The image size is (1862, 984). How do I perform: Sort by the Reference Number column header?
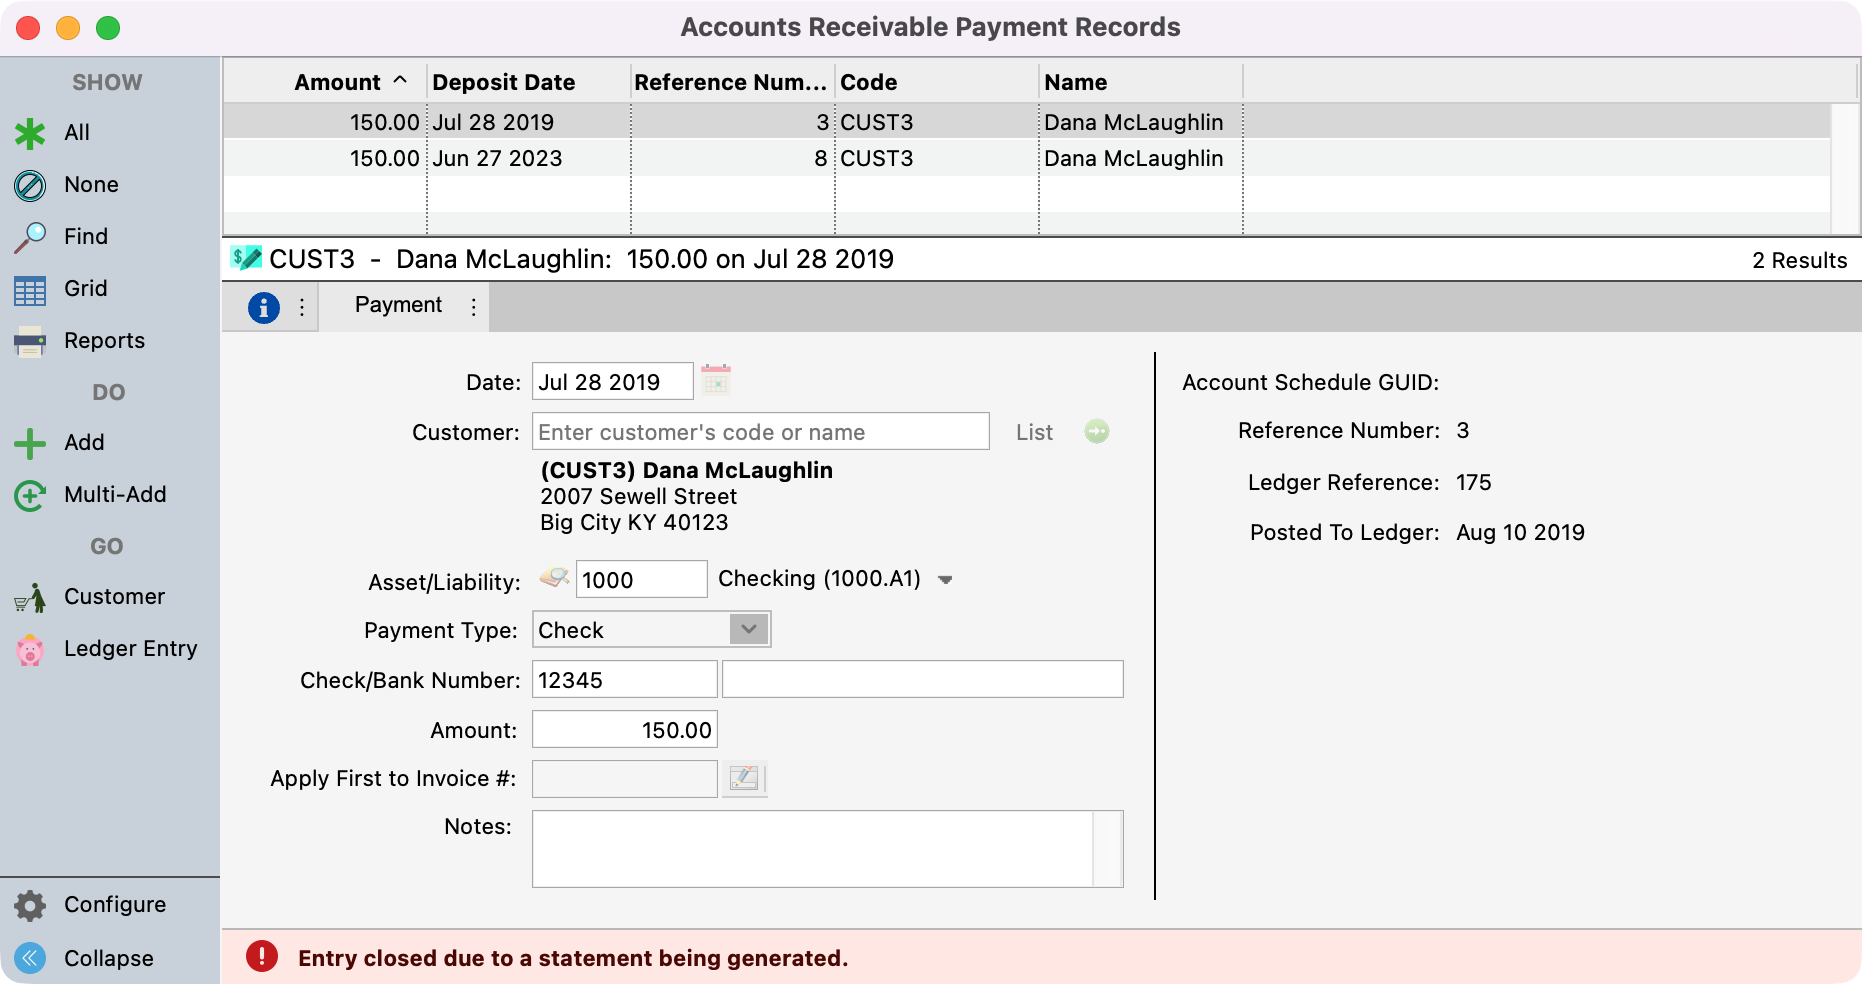tap(733, 82)
